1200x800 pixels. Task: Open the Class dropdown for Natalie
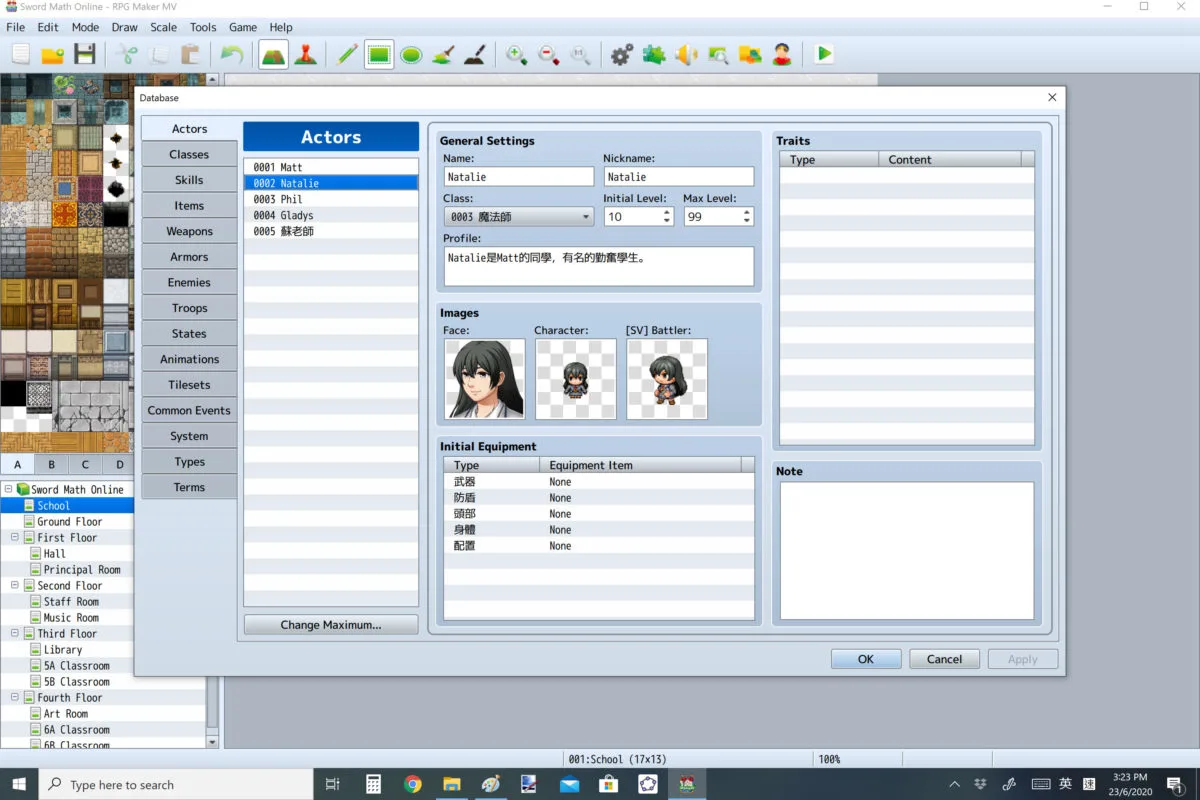[519, 216]
